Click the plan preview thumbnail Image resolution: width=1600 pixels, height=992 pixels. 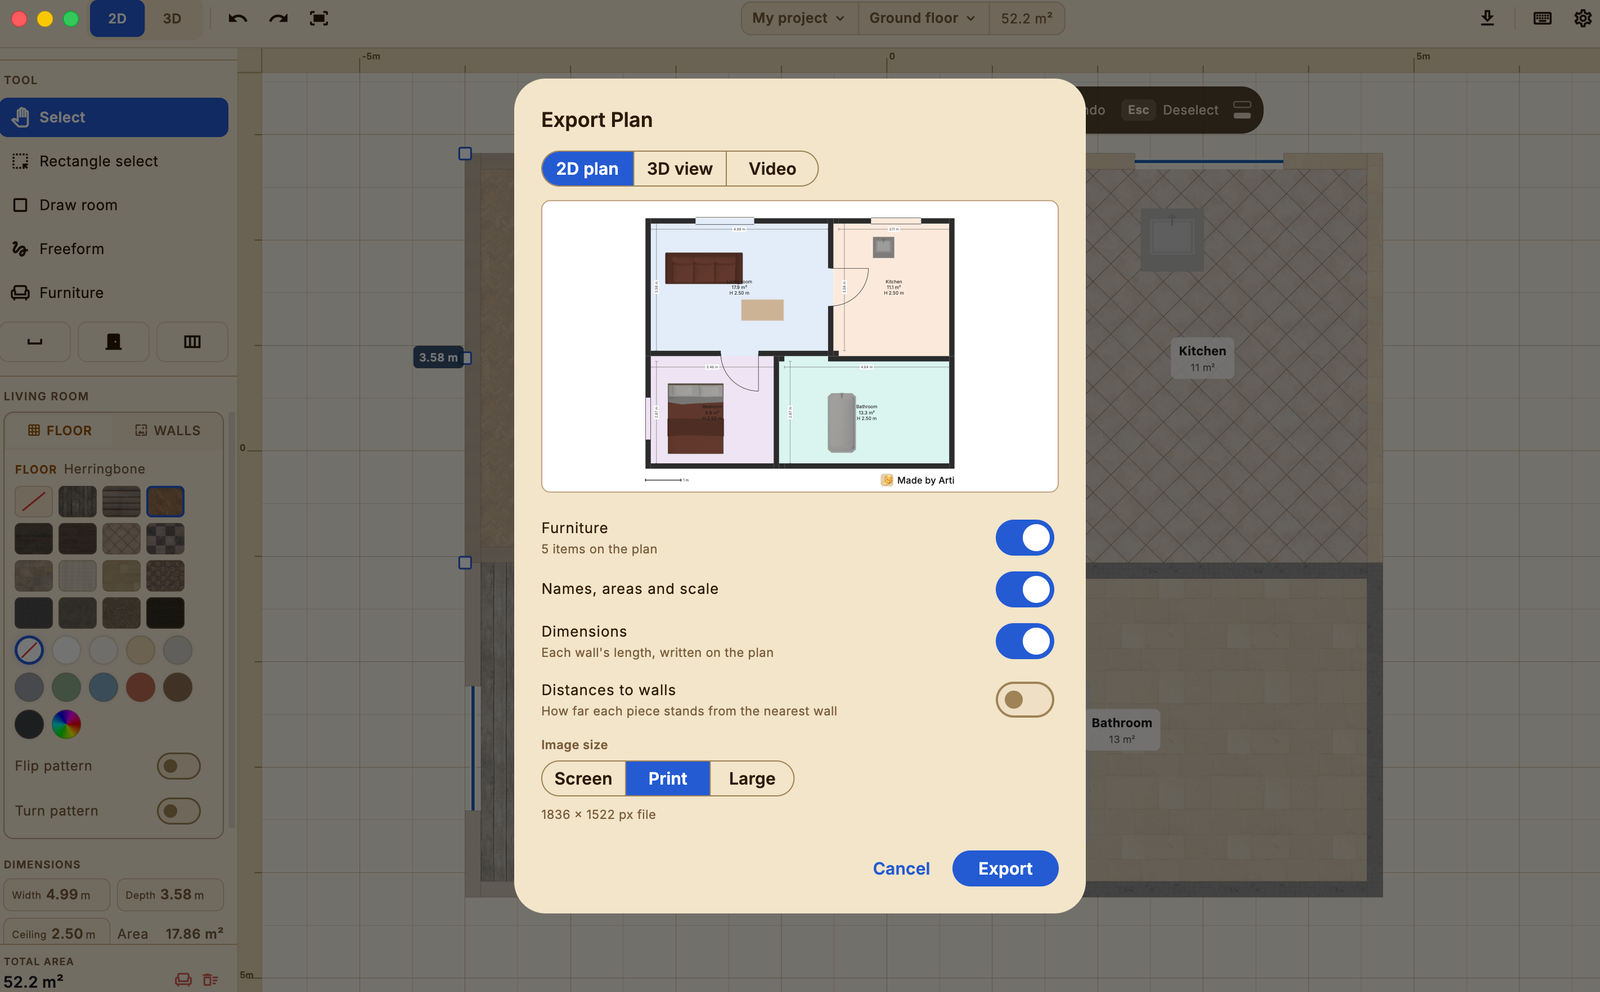[x=800, y=346]
